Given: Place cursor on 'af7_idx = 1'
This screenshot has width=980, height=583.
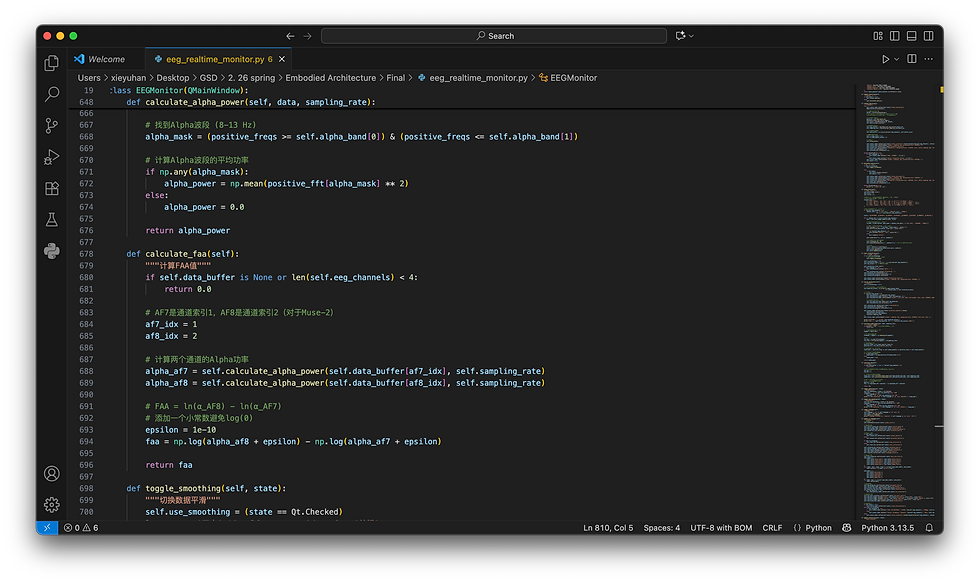Looking at the screenshot, I should 171,324.
